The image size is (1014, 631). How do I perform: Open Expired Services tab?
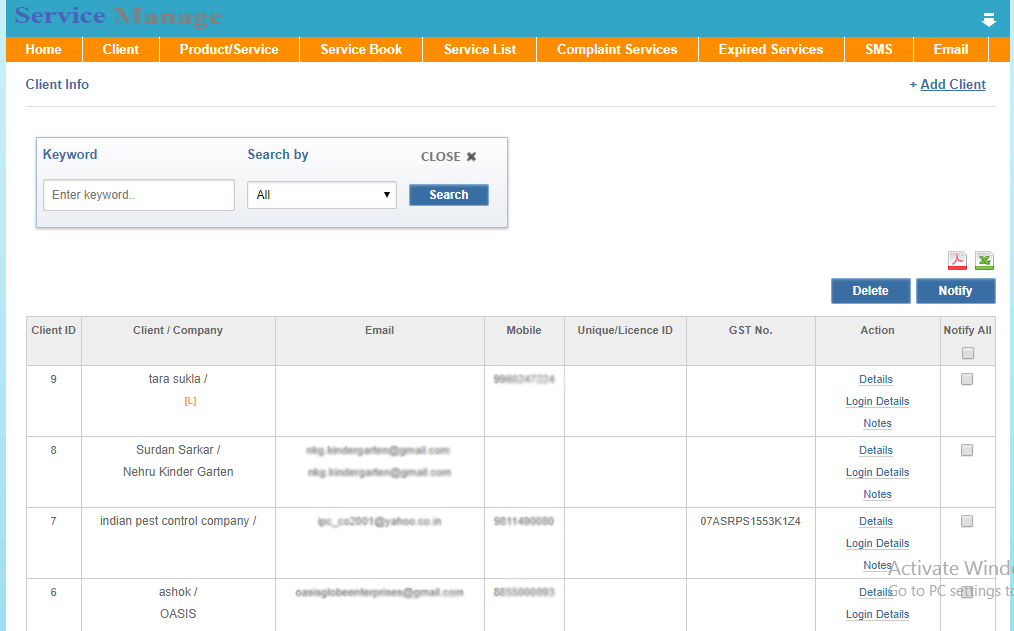tap(770, 49)
